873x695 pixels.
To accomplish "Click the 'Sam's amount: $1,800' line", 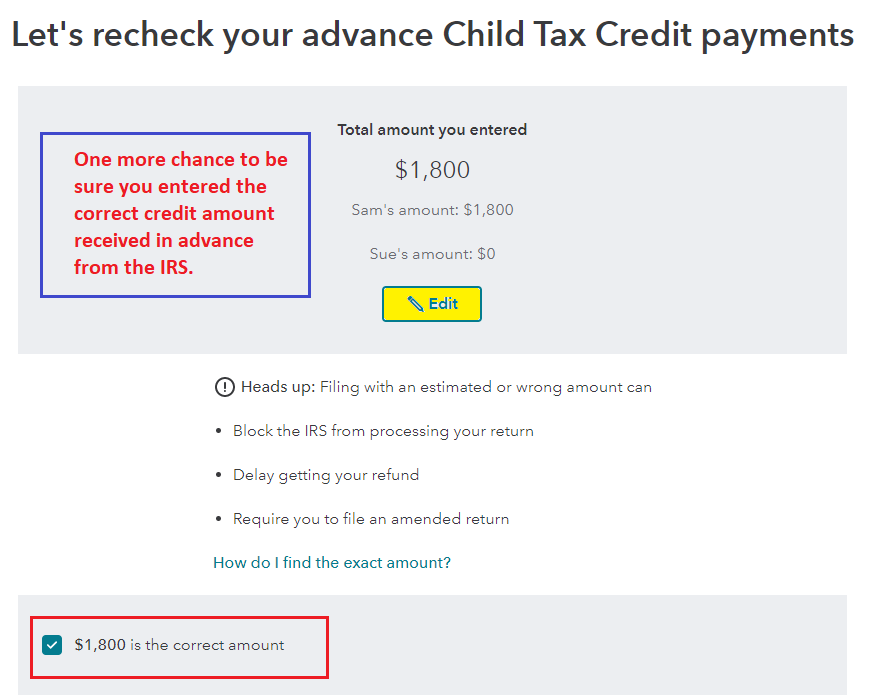I will (x=432, y=210).
